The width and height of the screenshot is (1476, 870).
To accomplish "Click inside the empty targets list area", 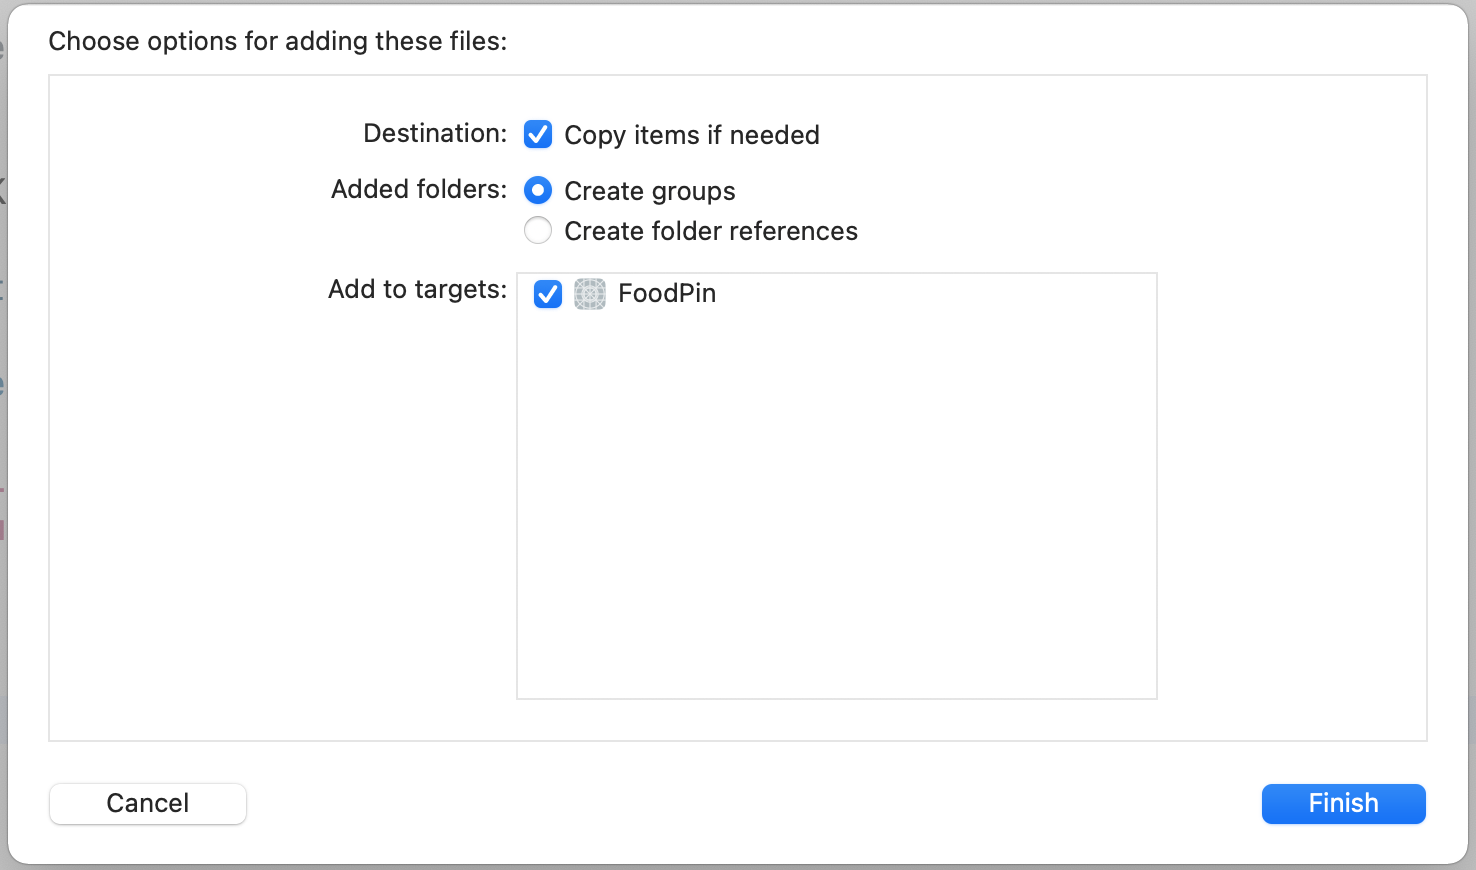I will coord(836,500).
